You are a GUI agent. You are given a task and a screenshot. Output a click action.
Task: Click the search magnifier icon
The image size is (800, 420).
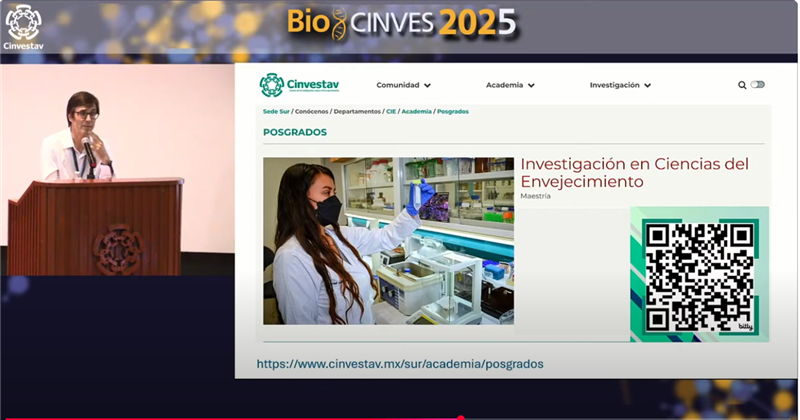click(742, 85)
